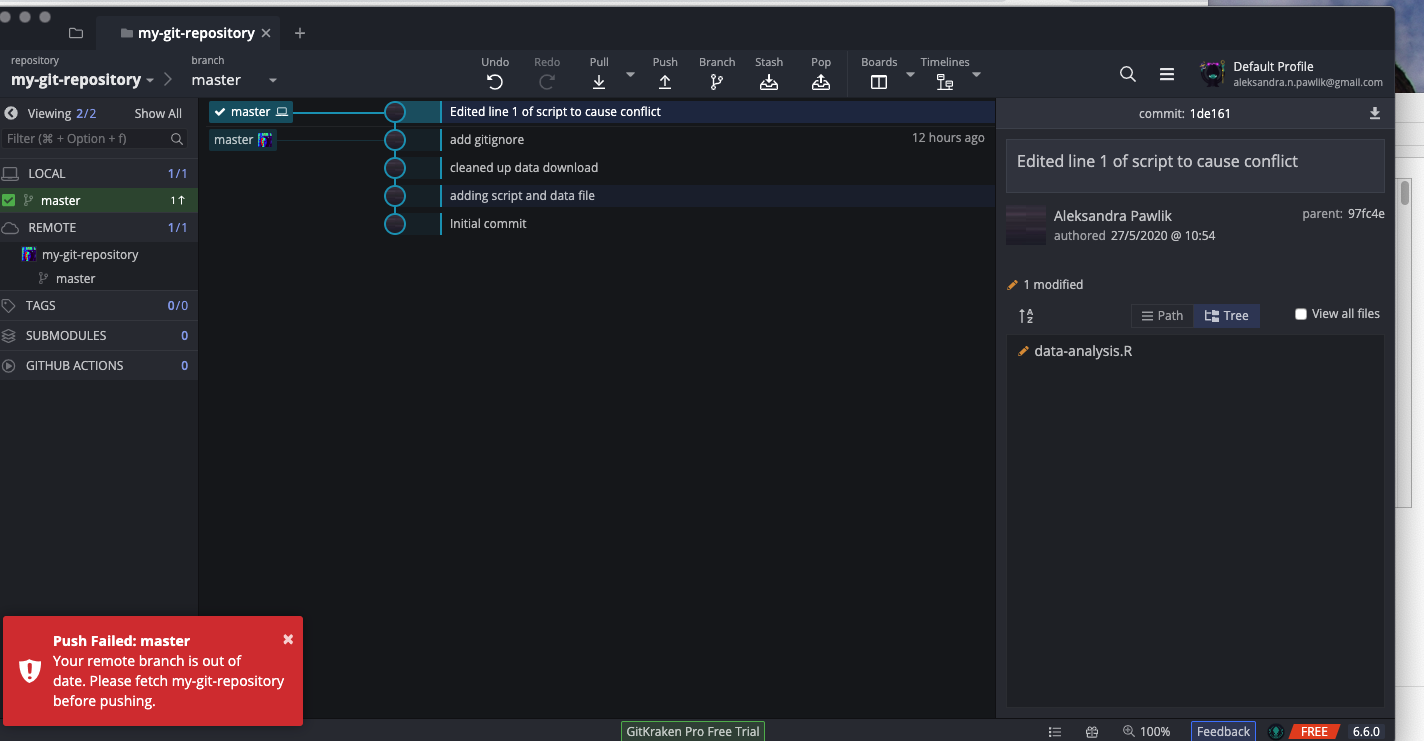The image size is (1424, 741).
Task: Click the list icon in status bar
Action: [x=1055, y=732]
